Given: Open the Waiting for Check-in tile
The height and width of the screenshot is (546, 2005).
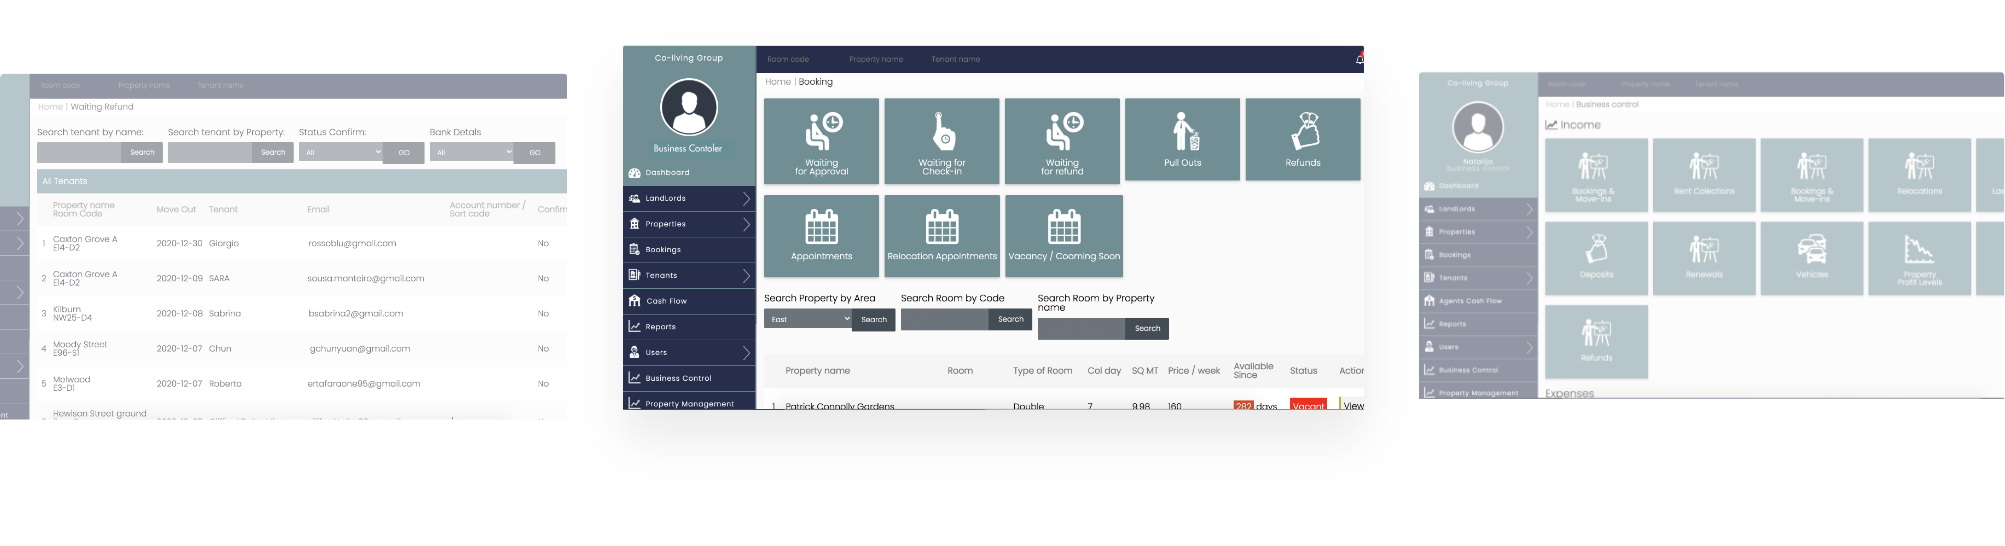Looking at the screenshot, I should (x=941, y=140).
